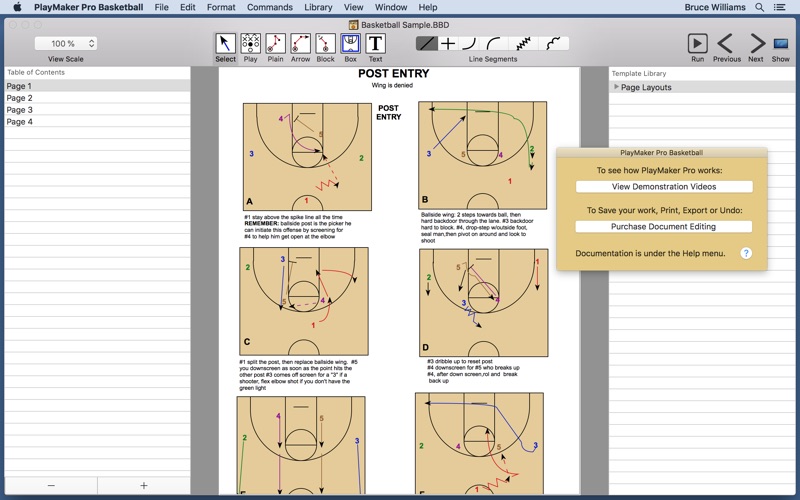Go to Previous page
Image resolution: width=800 pixels, height=500 pixels.
[x=726, y=44]
